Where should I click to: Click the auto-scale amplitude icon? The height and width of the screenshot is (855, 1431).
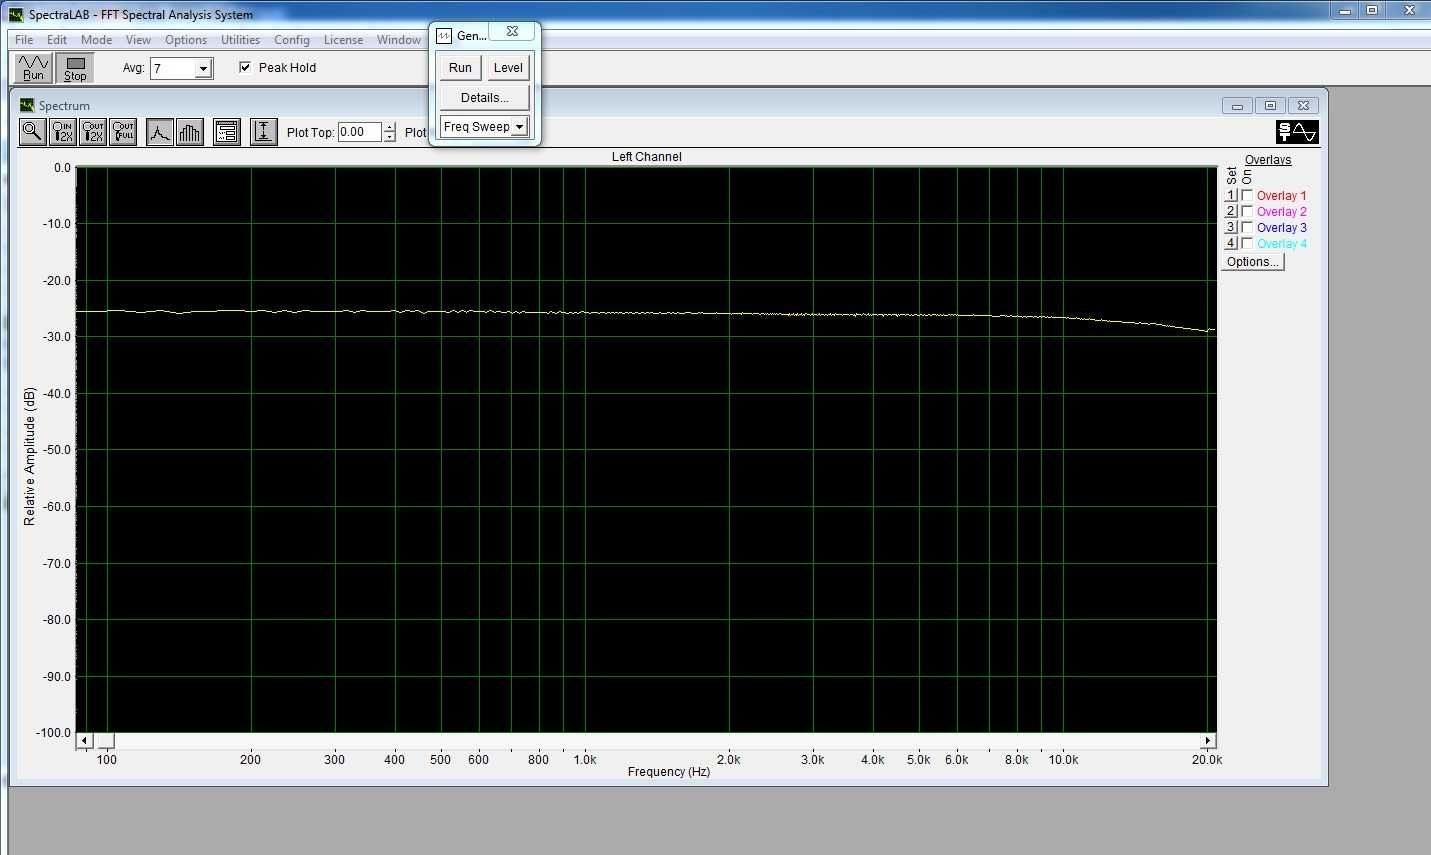point(263,132)
